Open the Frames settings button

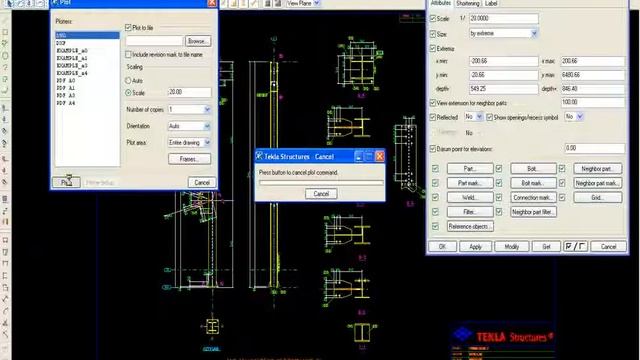(189, 159)
